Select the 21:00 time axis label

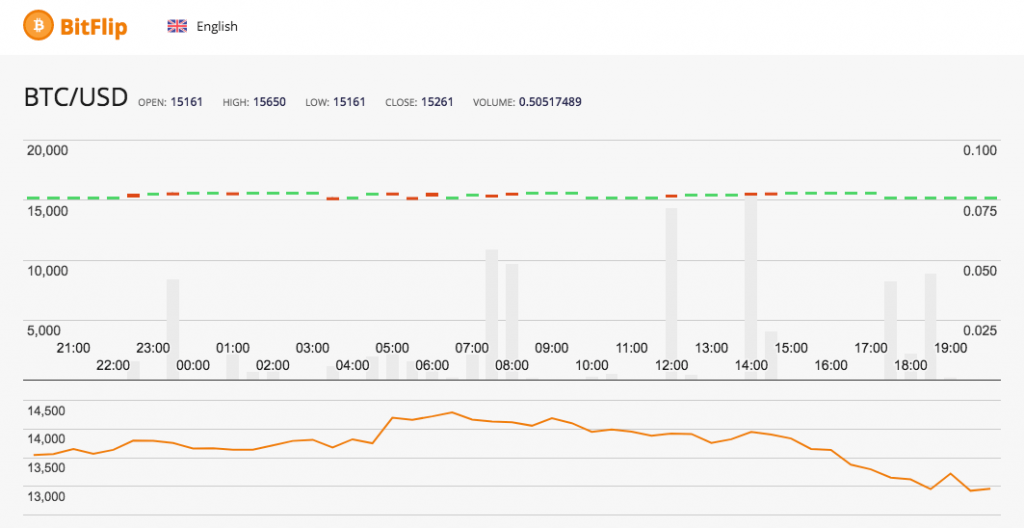tap(73, 348)
